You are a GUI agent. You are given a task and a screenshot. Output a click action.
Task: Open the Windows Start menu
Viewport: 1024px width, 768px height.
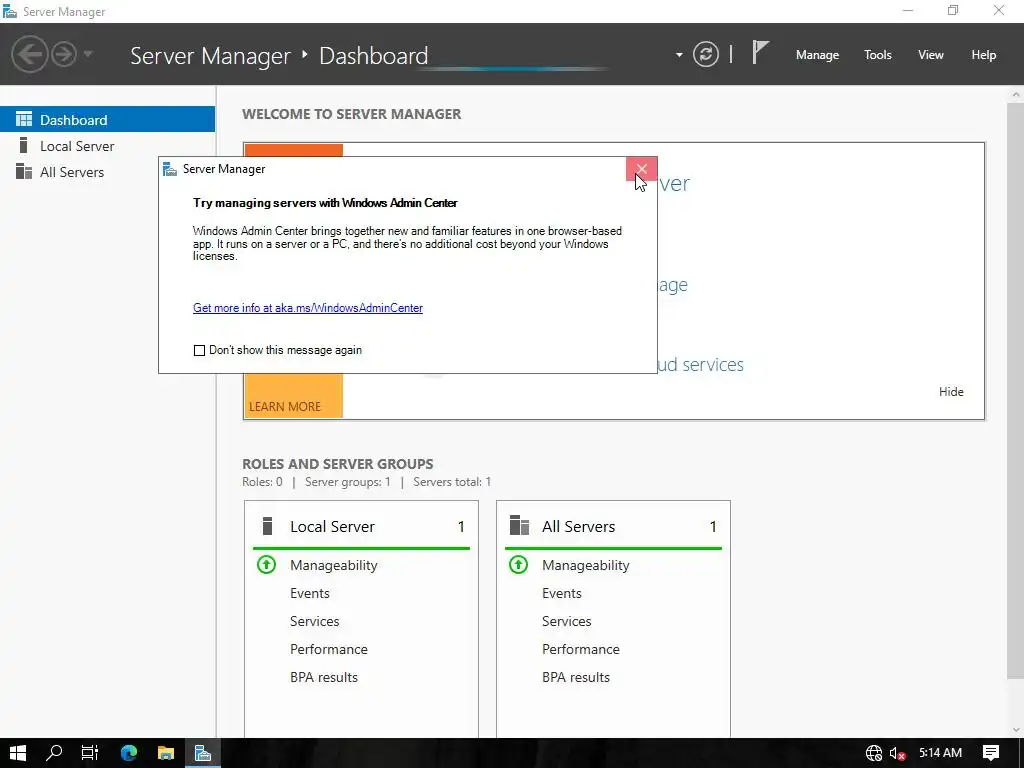18,753
